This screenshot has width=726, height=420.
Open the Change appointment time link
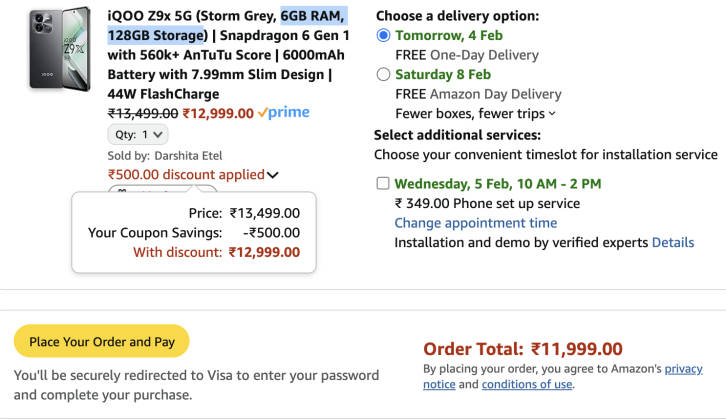pyautogui.click(x=475, y=223)
